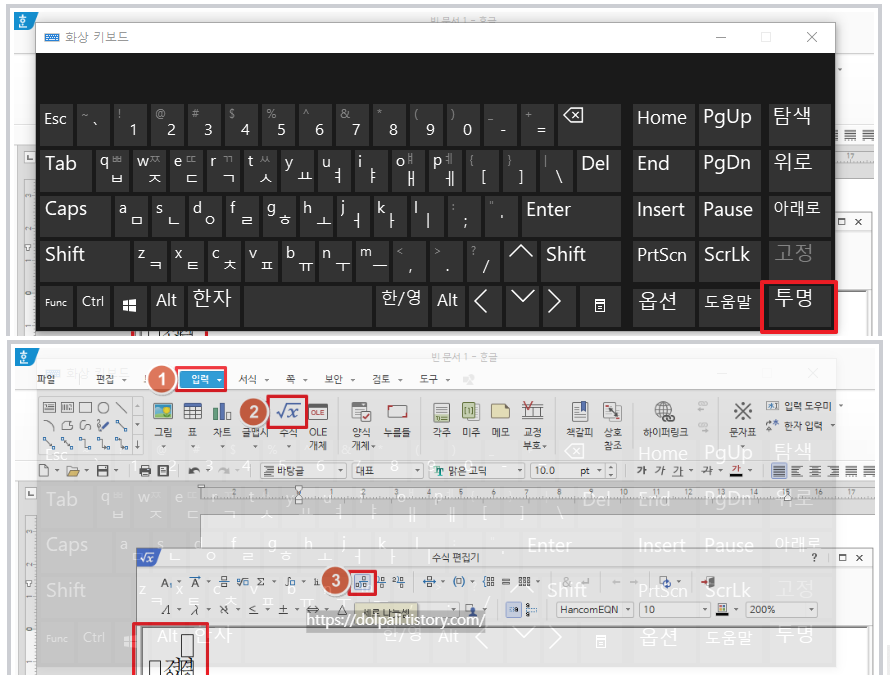This screenshot has width=890, height=675.
Task: Click the ≤ relation symbols icon
Action: tap(253, 610)
